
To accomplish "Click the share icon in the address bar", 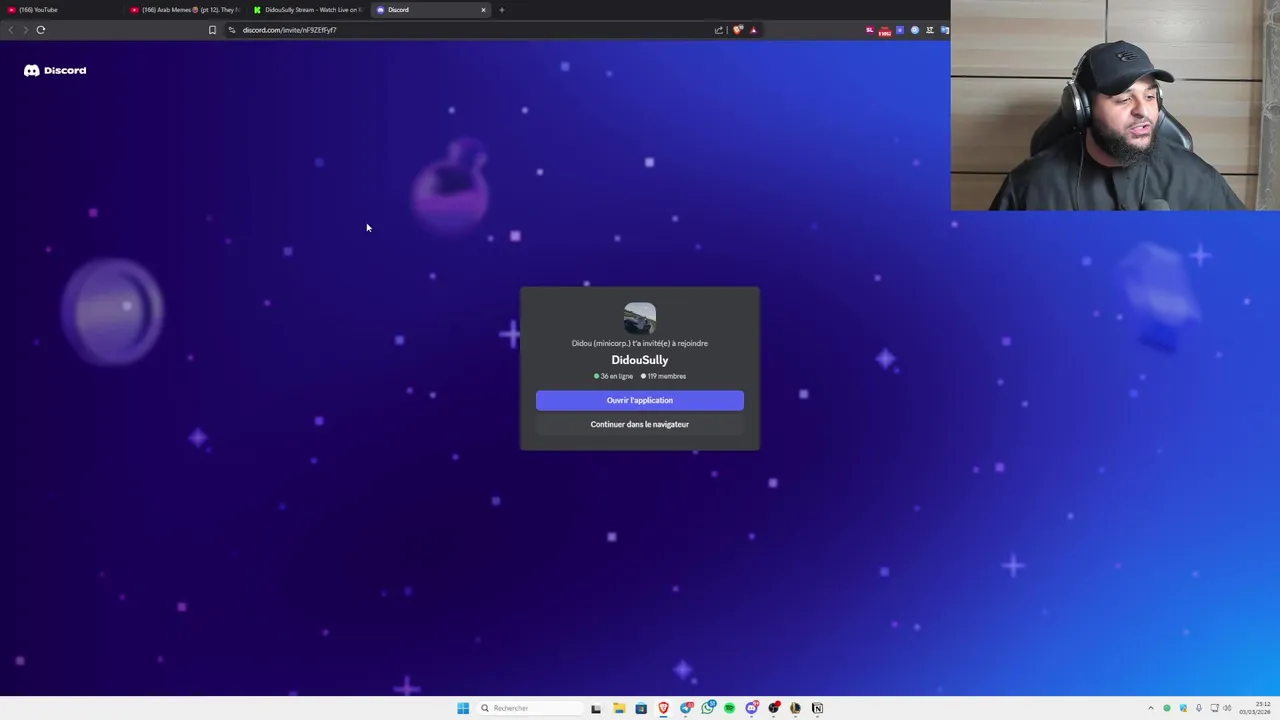I will tap(718, 30).
